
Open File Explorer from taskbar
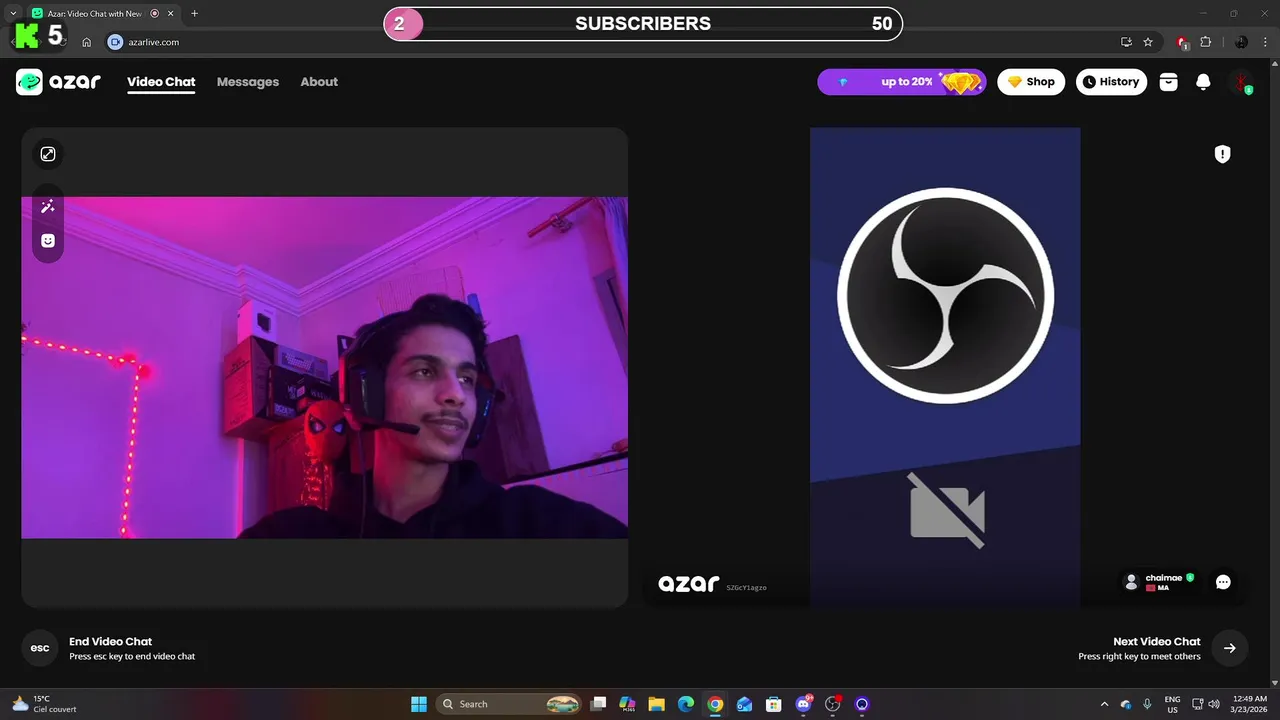coord(656,704)
